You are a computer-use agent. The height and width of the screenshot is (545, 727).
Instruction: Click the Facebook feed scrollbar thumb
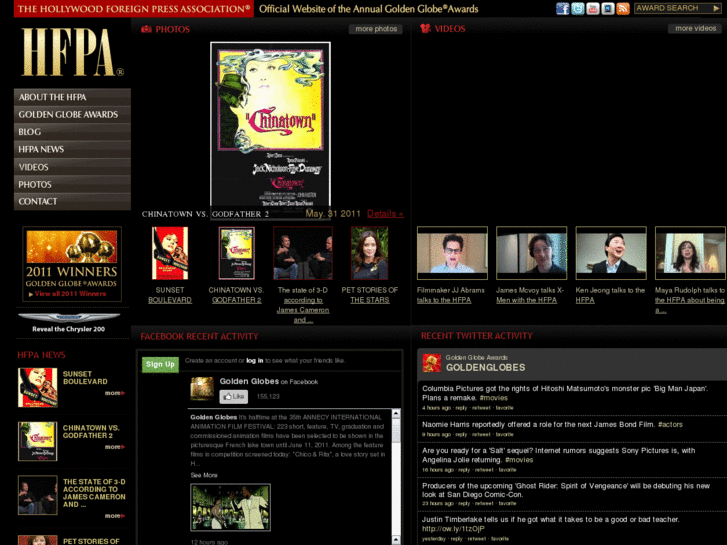(396, 430)
